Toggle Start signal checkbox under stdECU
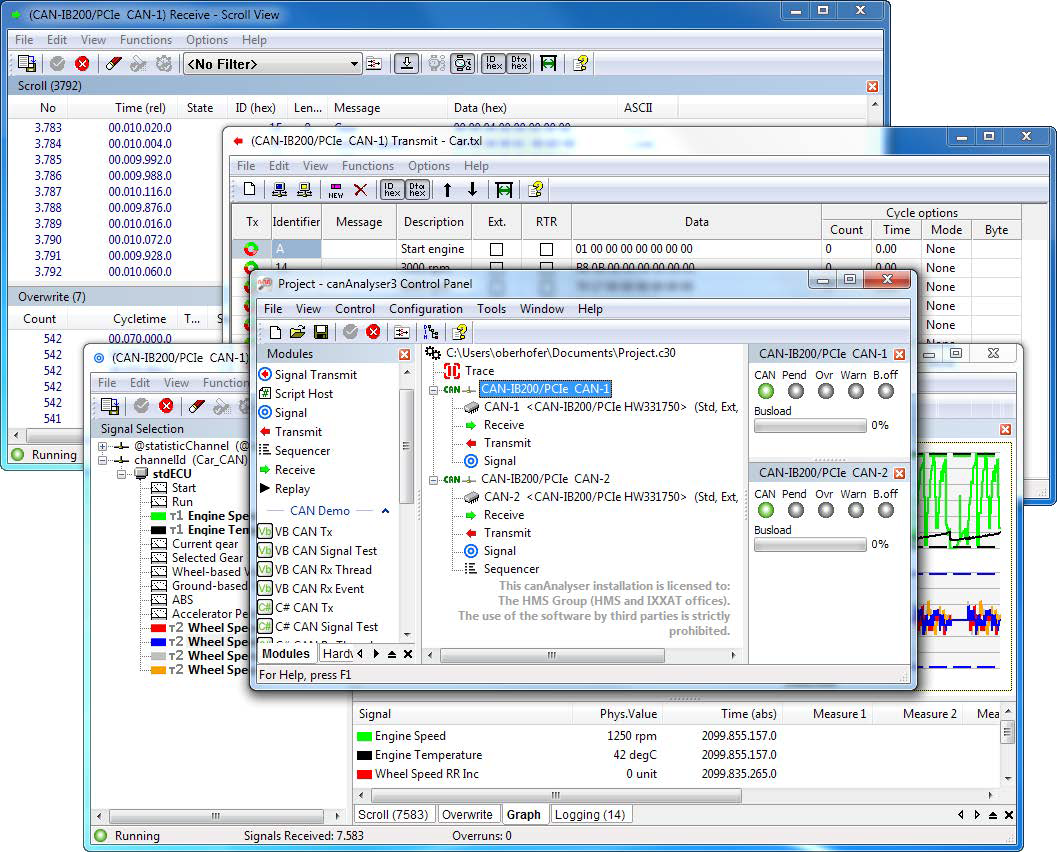The width and height of the screenshot is (1057, 852). [159, 488]
